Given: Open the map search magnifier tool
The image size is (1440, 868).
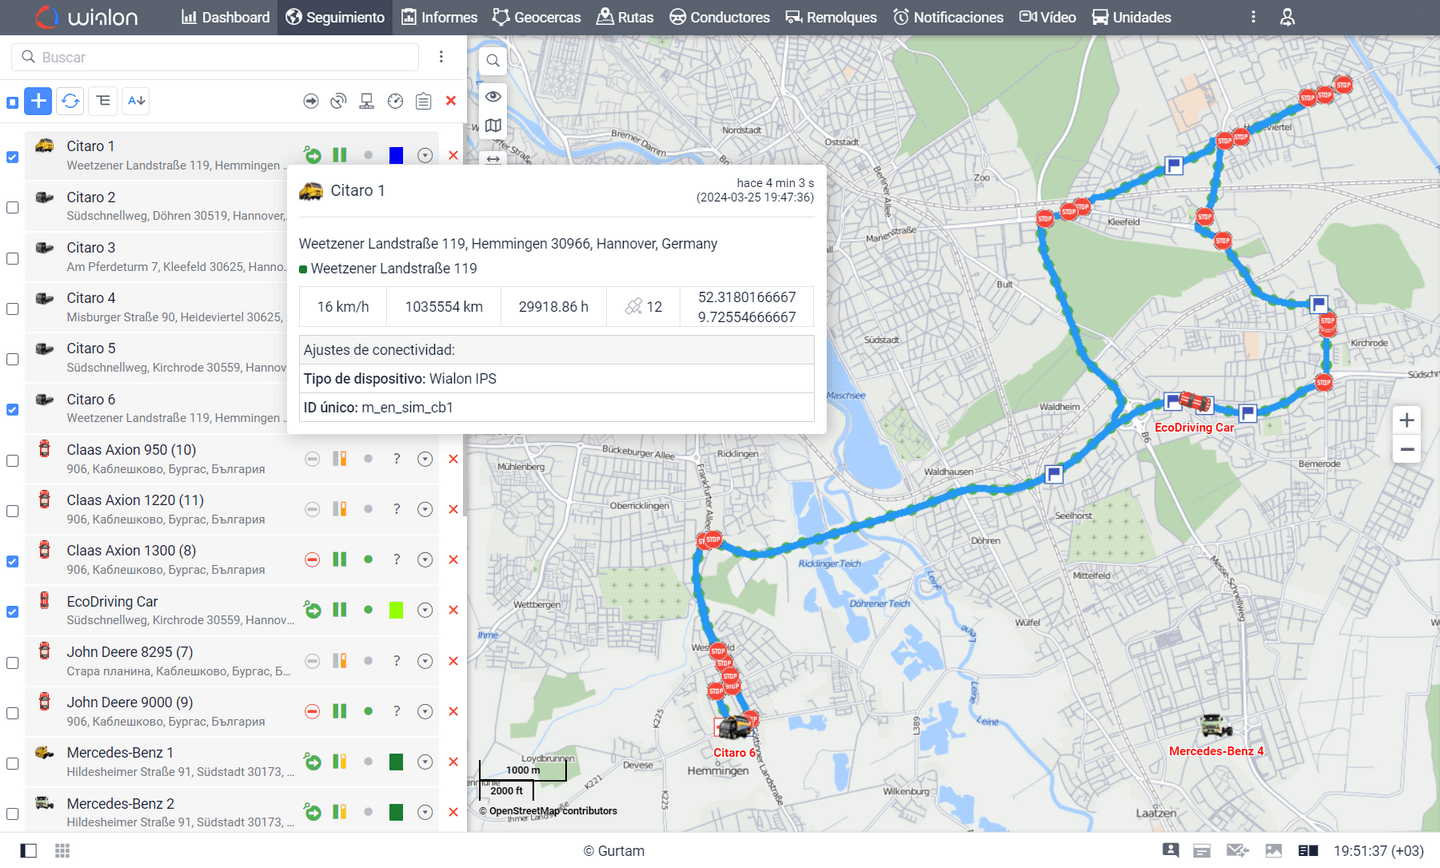Looking at the screenshot, I should click(493, 61).
